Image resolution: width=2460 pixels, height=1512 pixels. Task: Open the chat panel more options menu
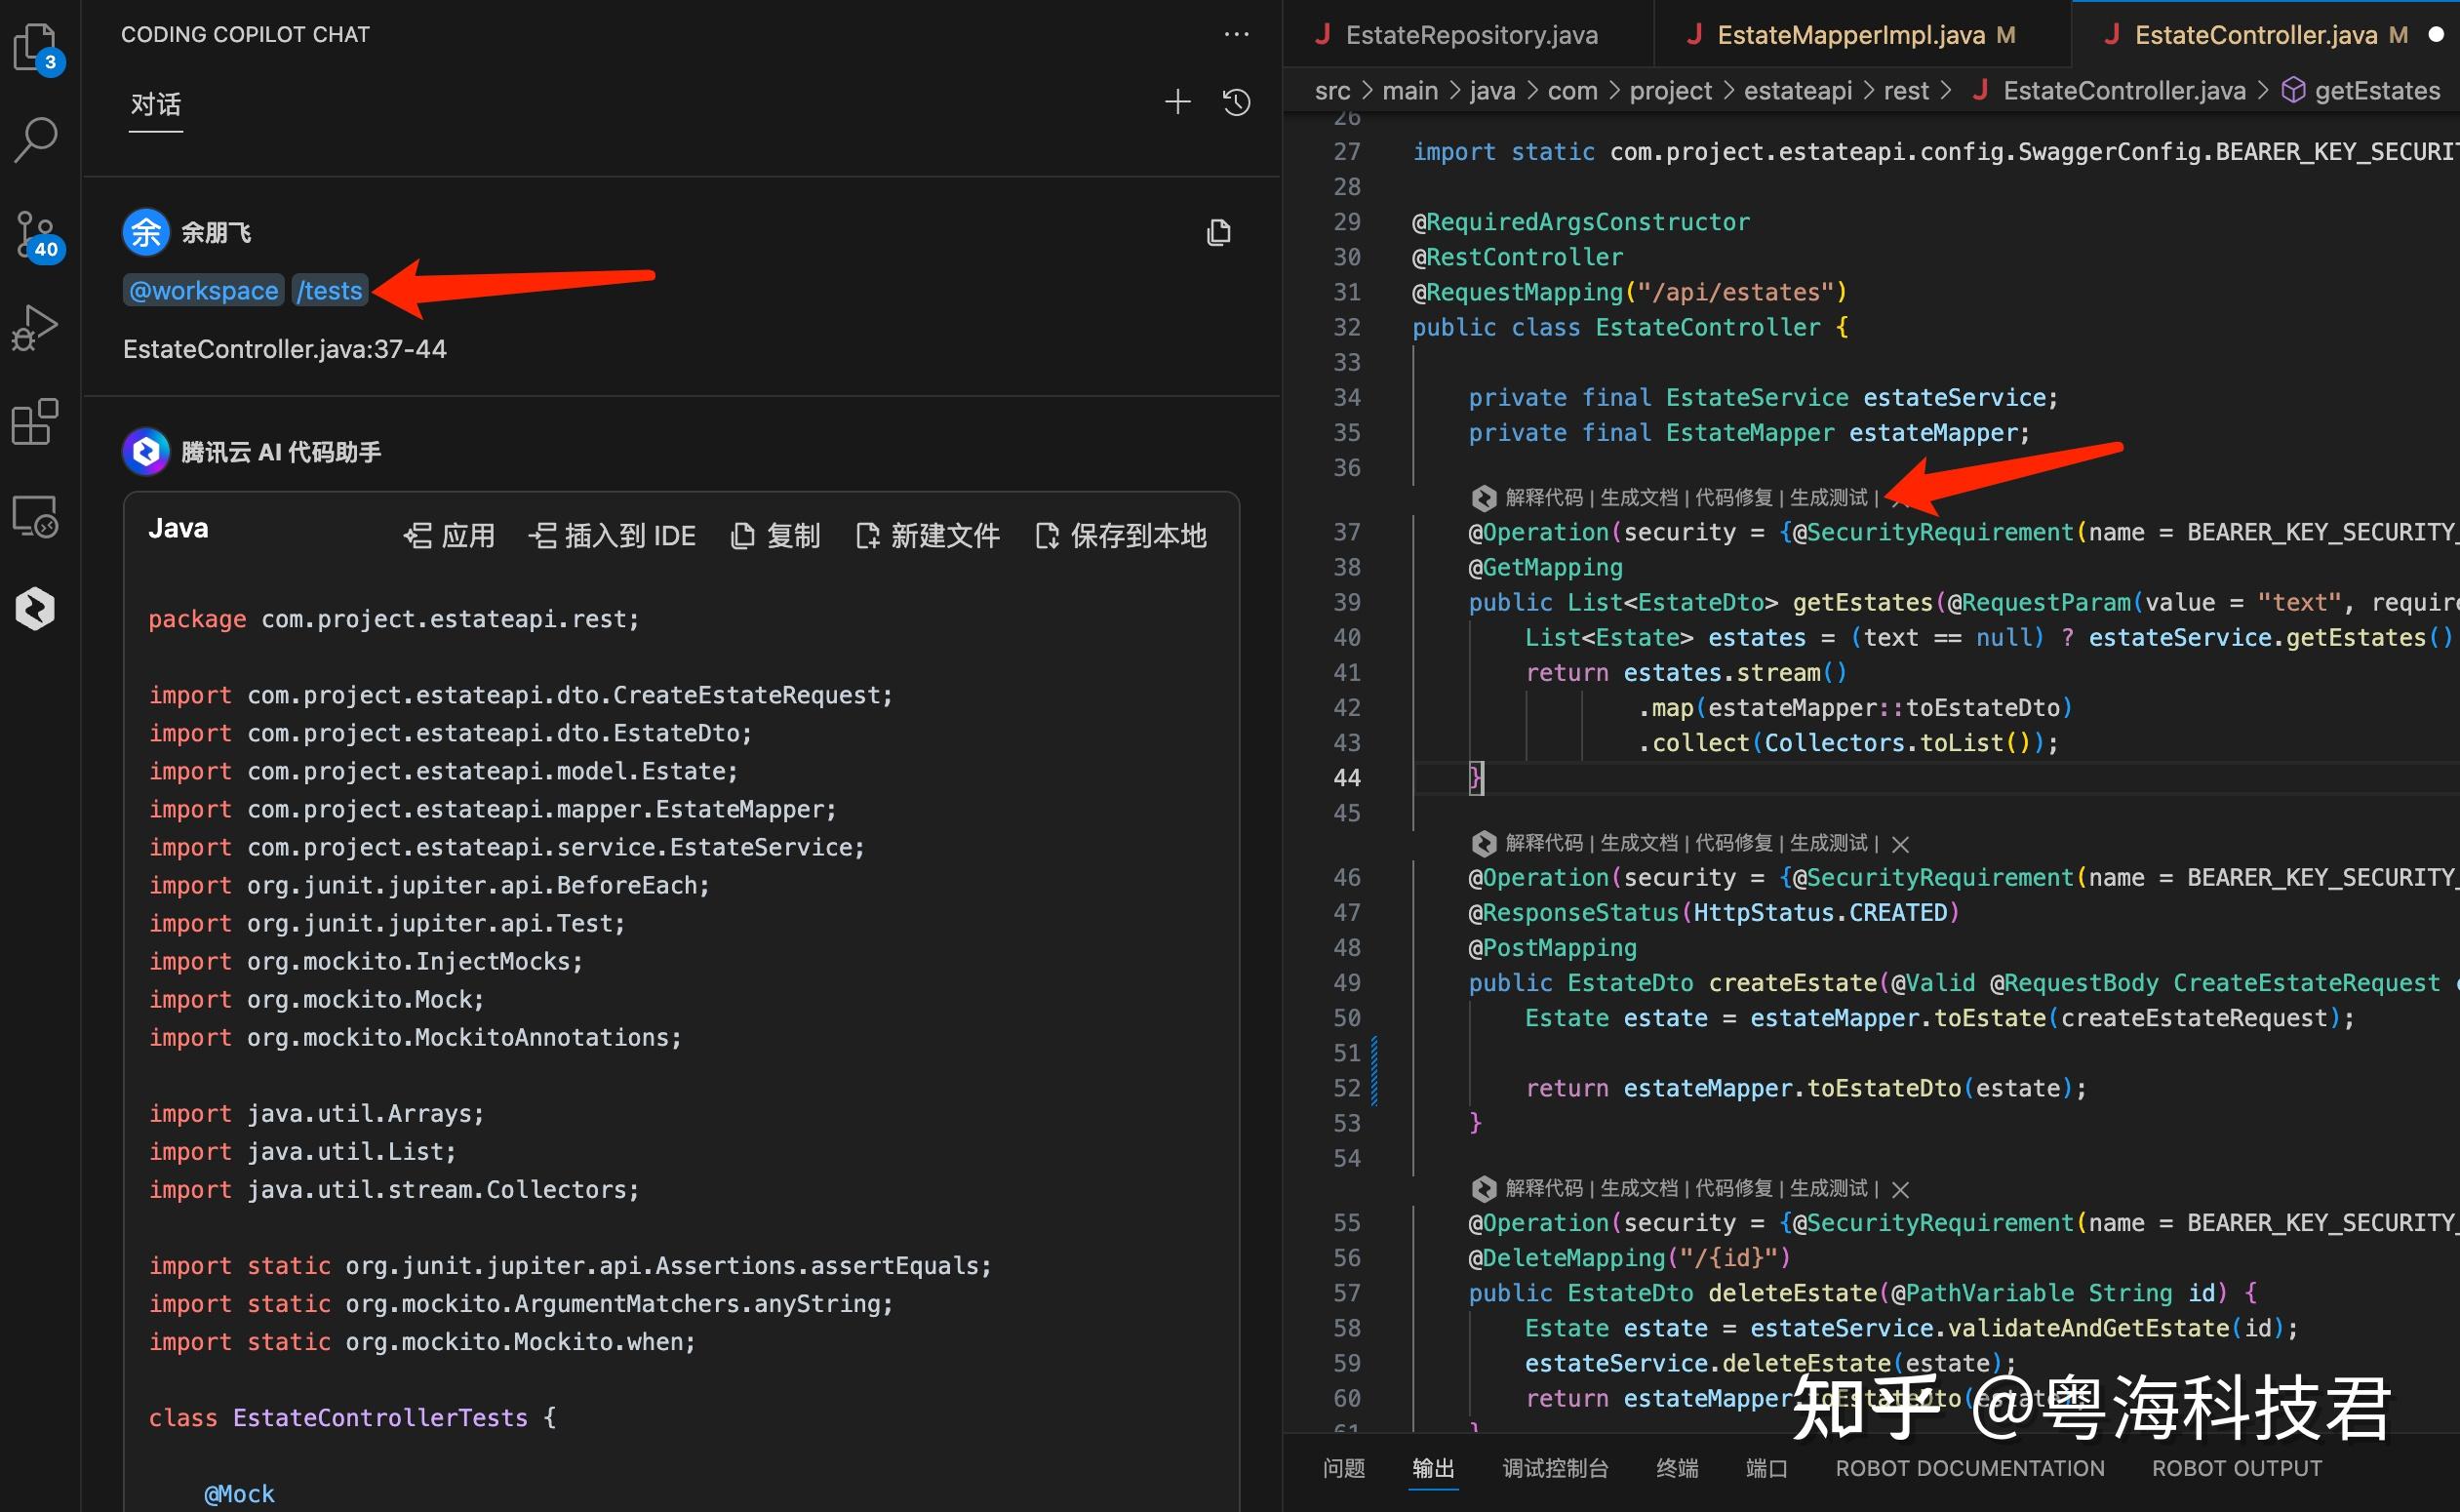point(1237,33)
